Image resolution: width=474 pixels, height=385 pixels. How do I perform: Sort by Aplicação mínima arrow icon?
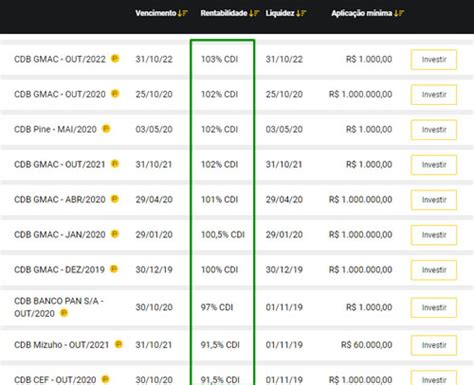[x=399, y=13]
